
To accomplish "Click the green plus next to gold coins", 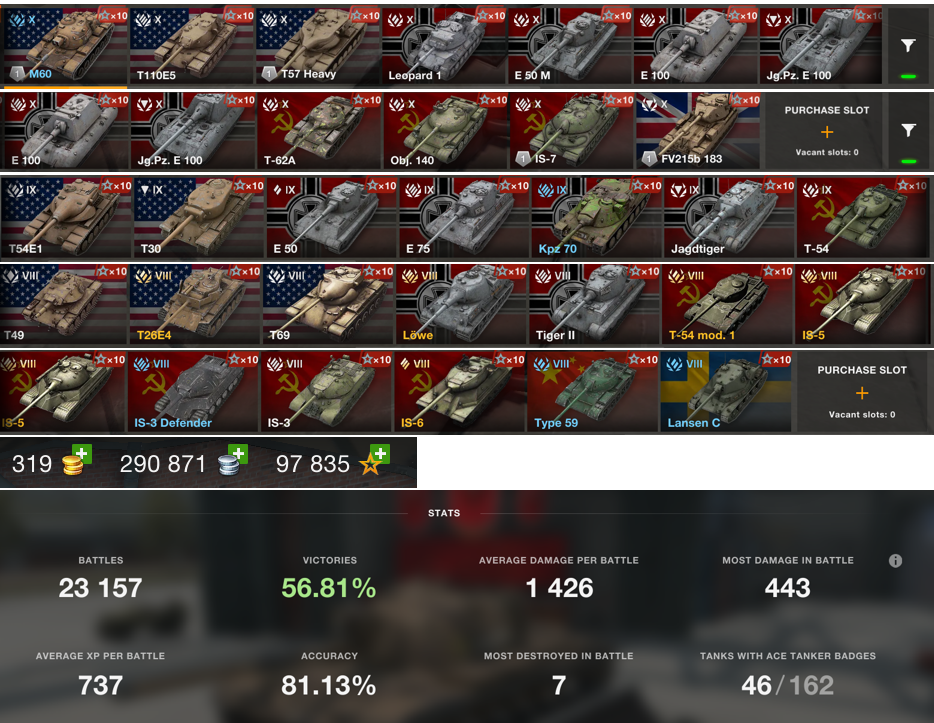I will coord(82,454).
